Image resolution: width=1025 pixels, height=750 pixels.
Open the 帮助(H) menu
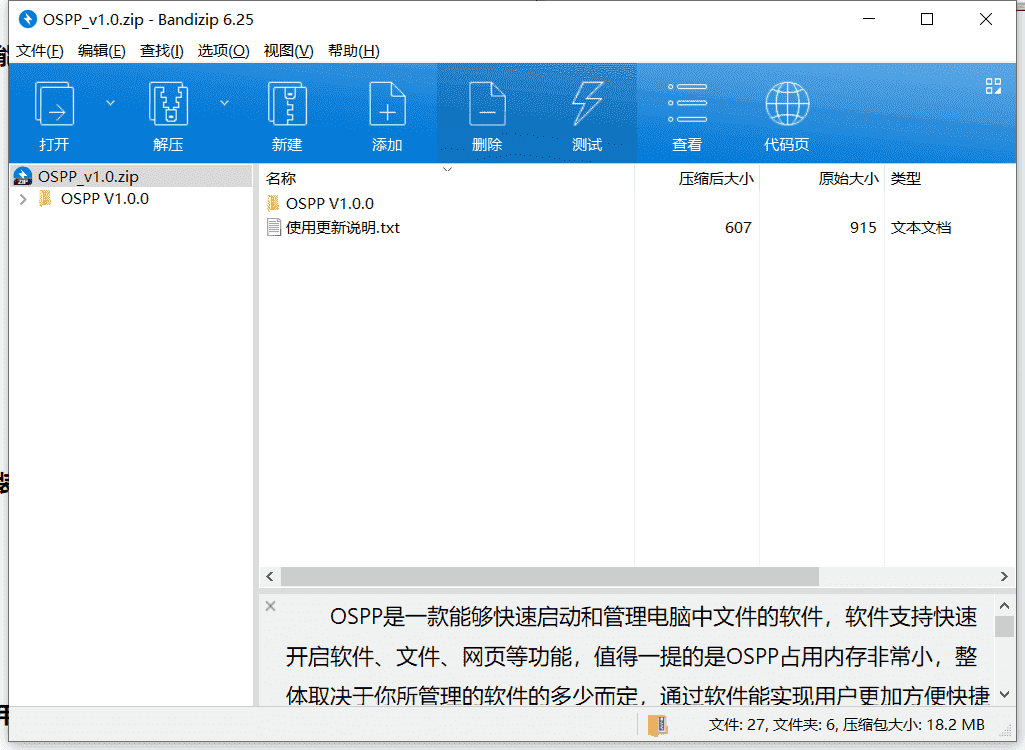[354, 51]
